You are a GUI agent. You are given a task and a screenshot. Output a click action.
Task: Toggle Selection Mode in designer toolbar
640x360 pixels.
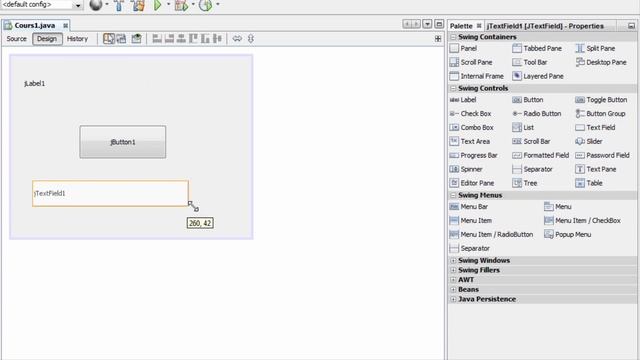pos(109,39)
